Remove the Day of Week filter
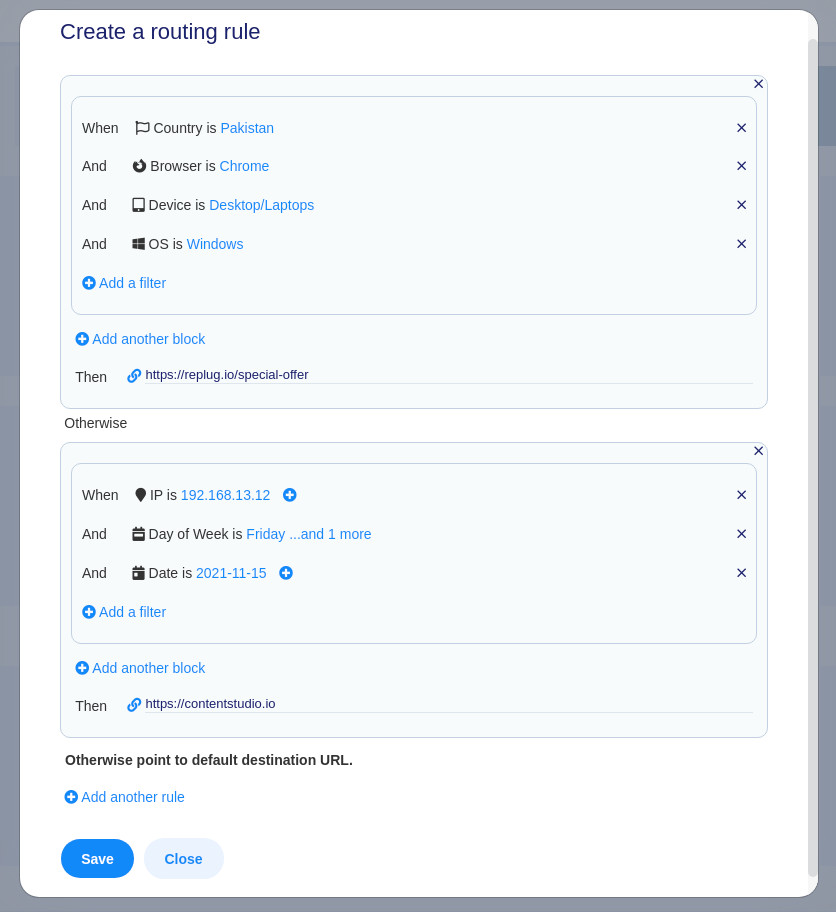 point(741,534)
